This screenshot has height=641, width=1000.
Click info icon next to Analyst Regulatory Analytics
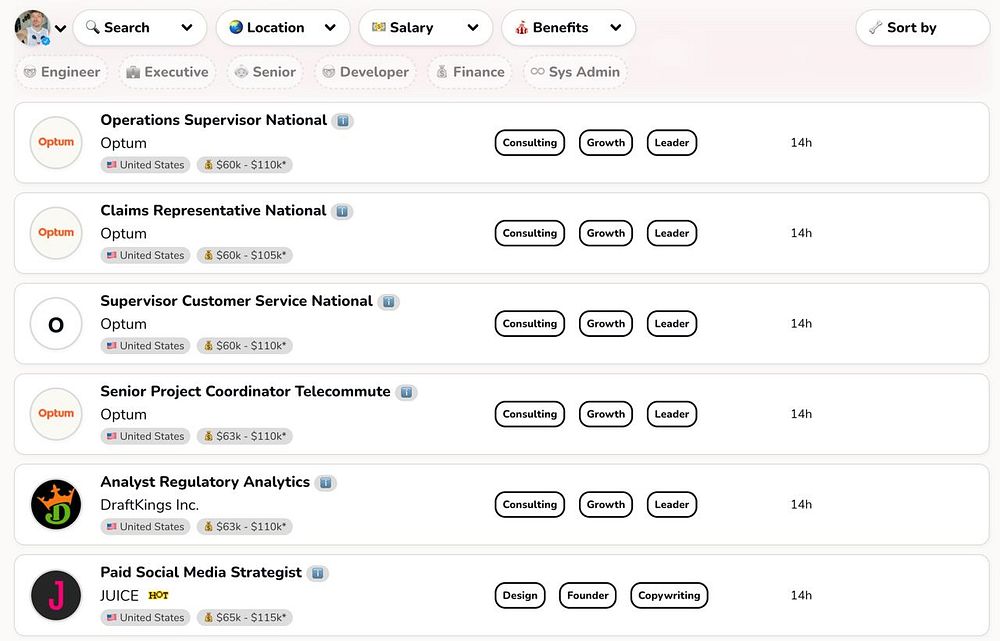point(325,483)
